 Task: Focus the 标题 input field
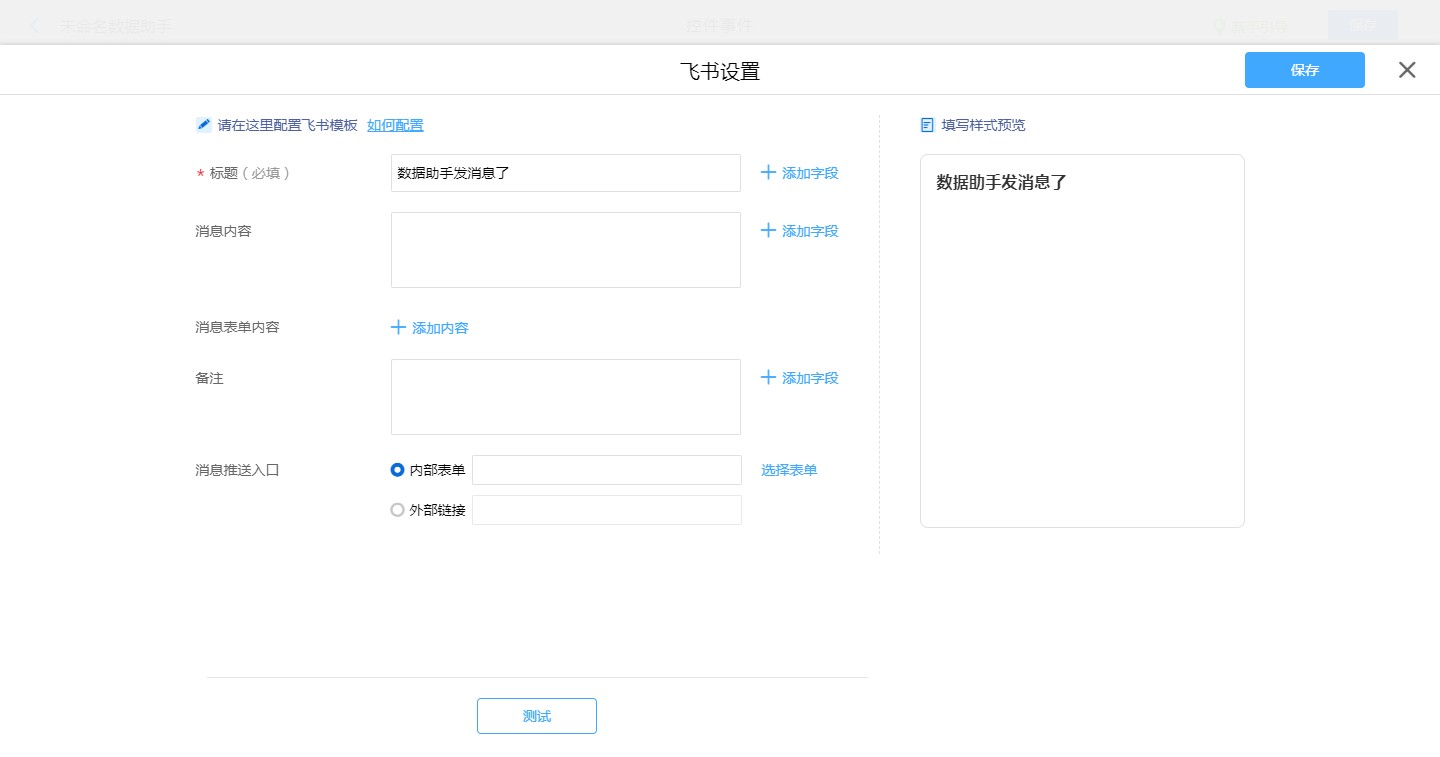(x=565, y=173)
